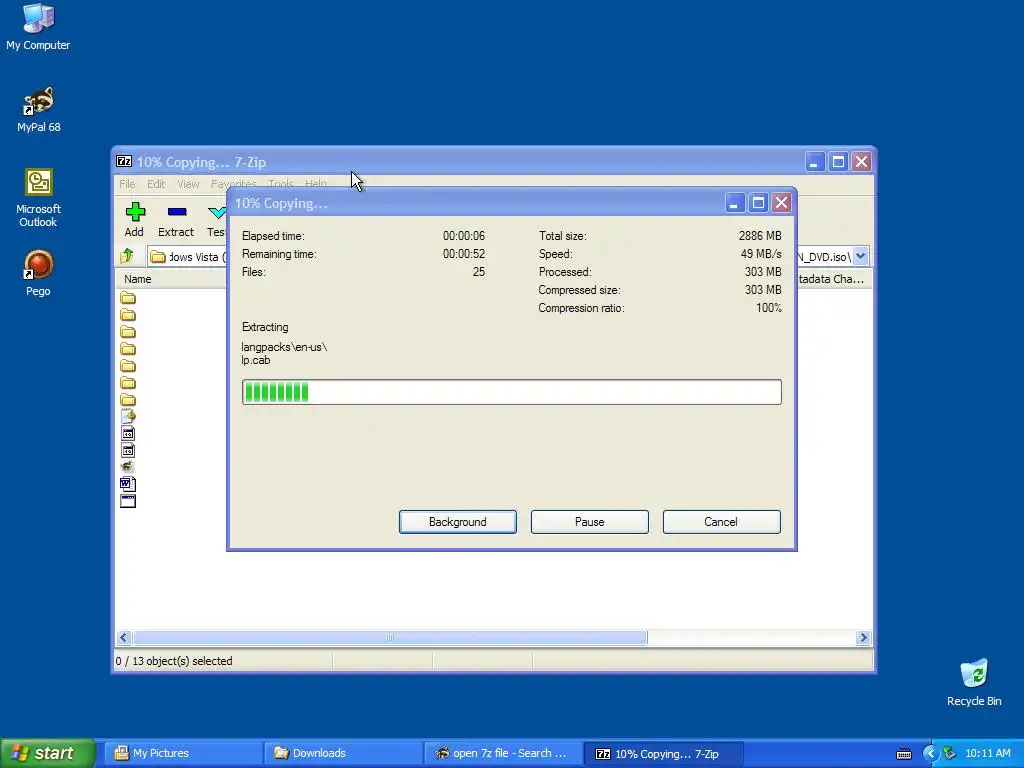Click the network tray icon beside clock
The width and height of the screenshot is (1024, 768).
[950, 754]
